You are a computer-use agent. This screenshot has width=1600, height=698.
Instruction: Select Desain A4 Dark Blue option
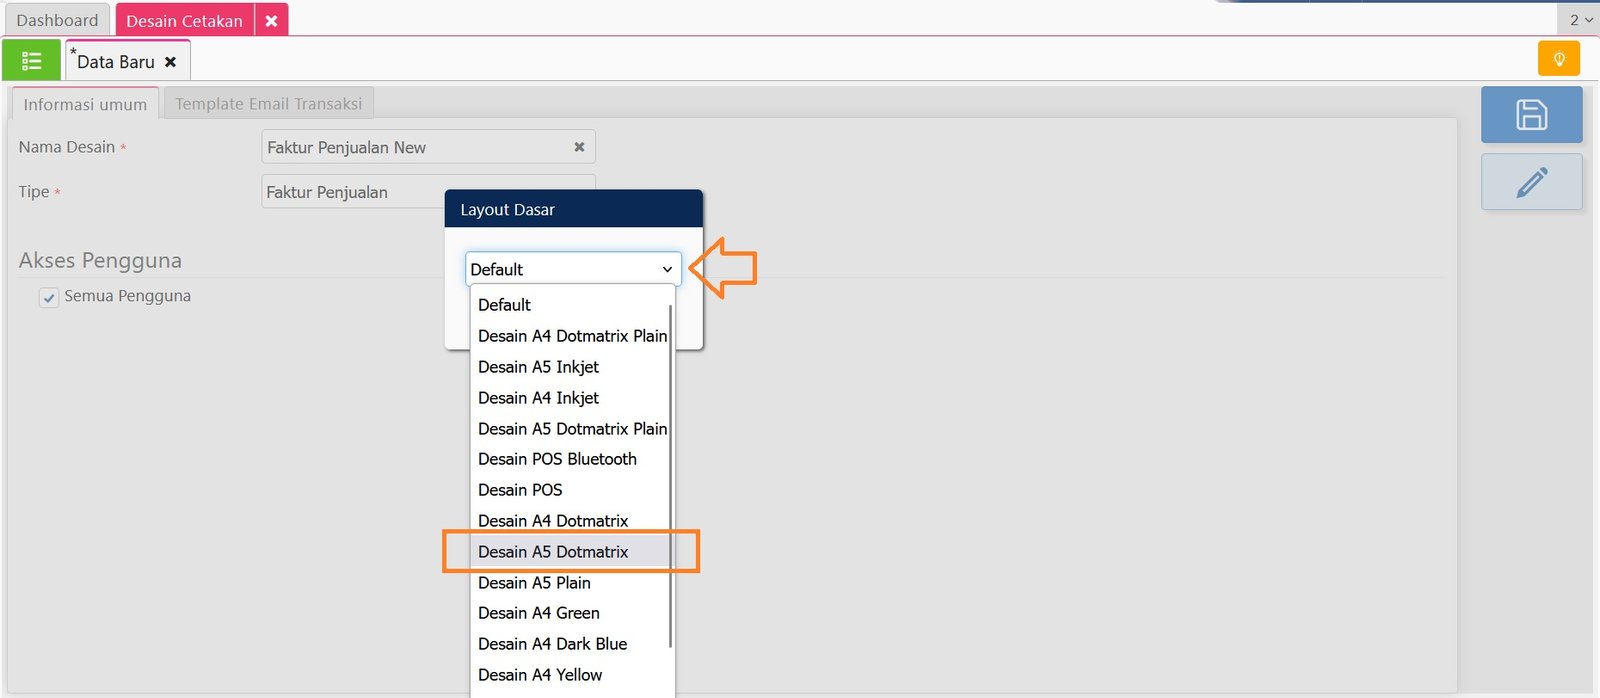coord(552,644)
